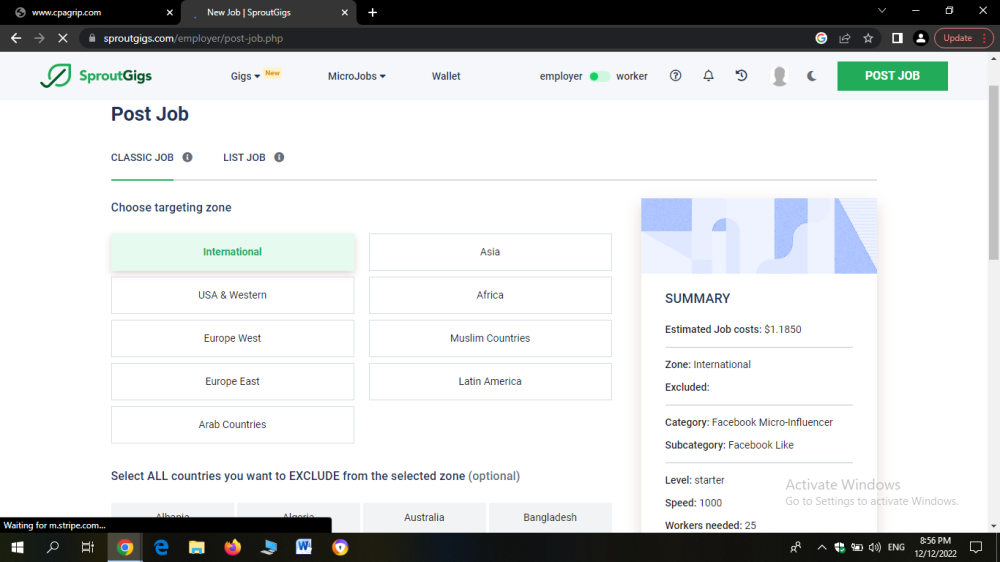The height and width of the screenshot is (562, 1000).
Task: Select the International zone
Action: [x=232, y=252]
